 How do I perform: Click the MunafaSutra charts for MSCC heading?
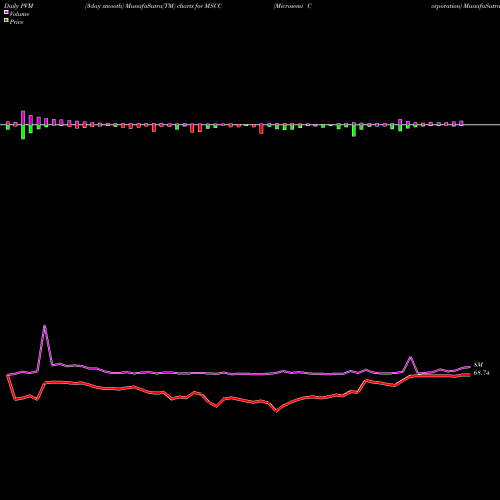tap(153, 6)
